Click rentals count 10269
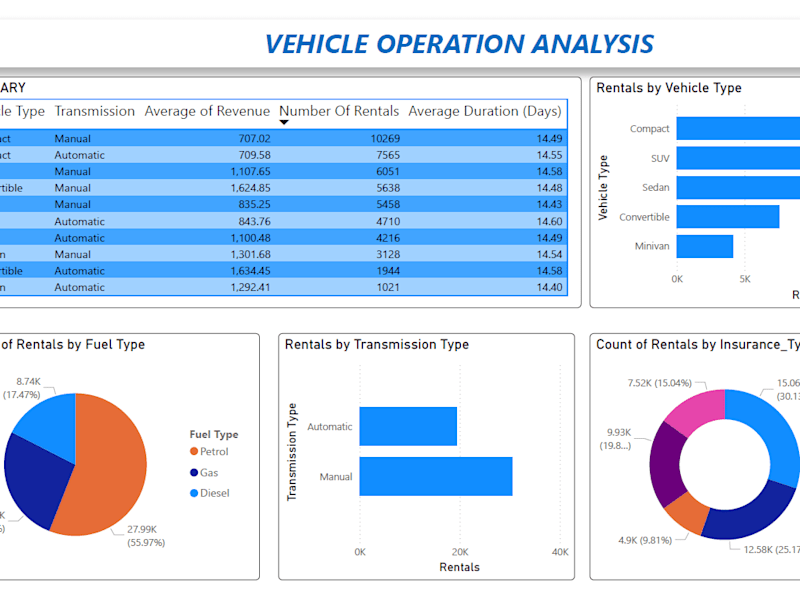The height and width of the screenshot is (600, 800). (385, 138)
